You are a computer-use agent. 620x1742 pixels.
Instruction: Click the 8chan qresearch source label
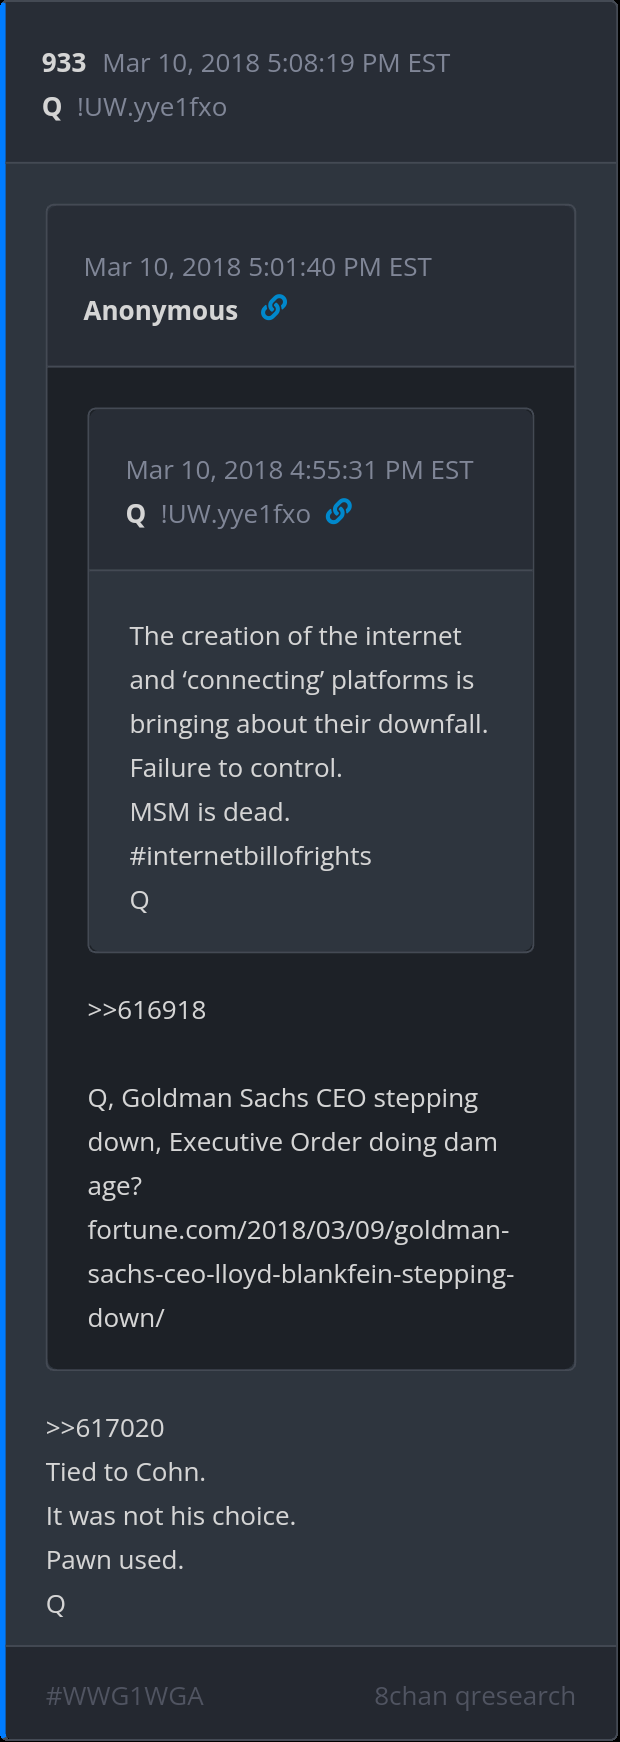[x=474, y=1696]
